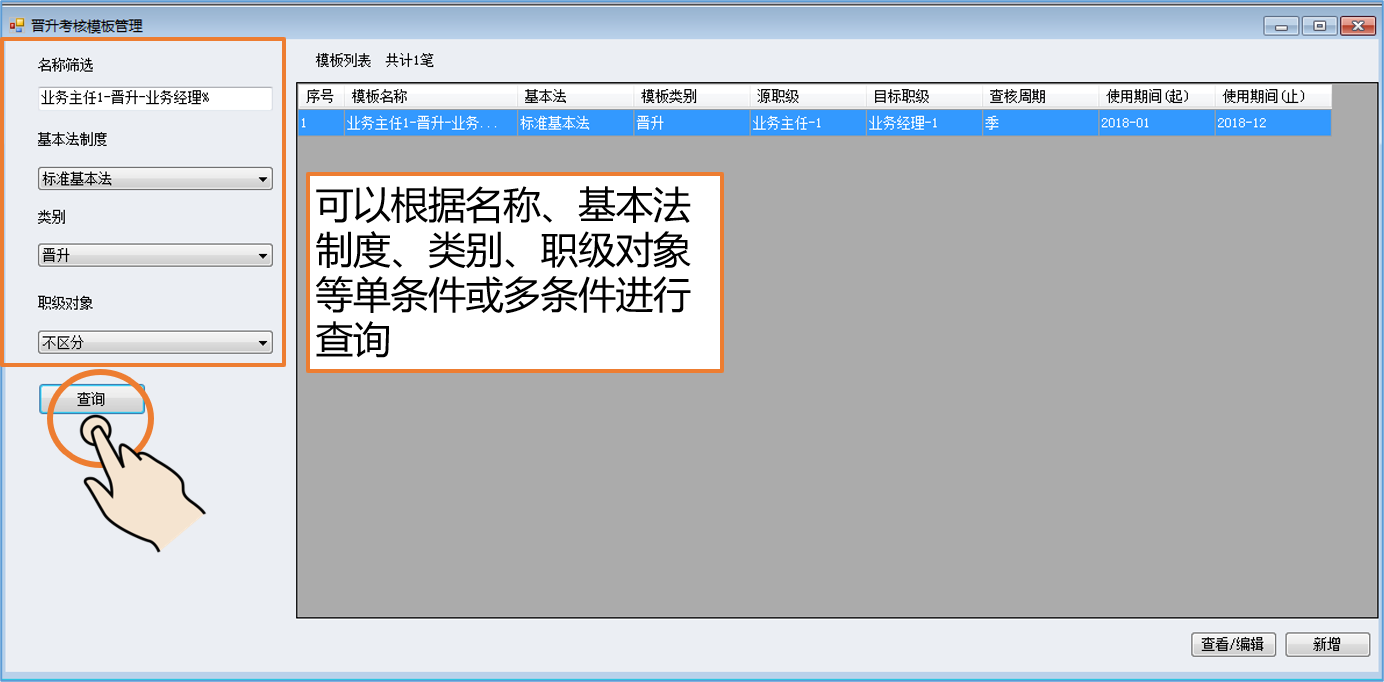
Task: Click the 源职级 column header
Action: pos(807,97)
